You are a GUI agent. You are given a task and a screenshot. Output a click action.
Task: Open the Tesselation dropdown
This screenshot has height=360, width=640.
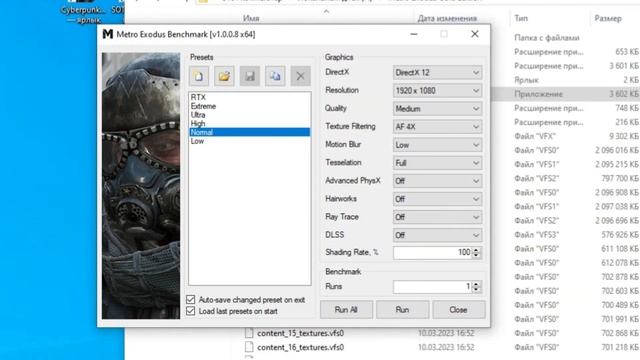point(437,163)
